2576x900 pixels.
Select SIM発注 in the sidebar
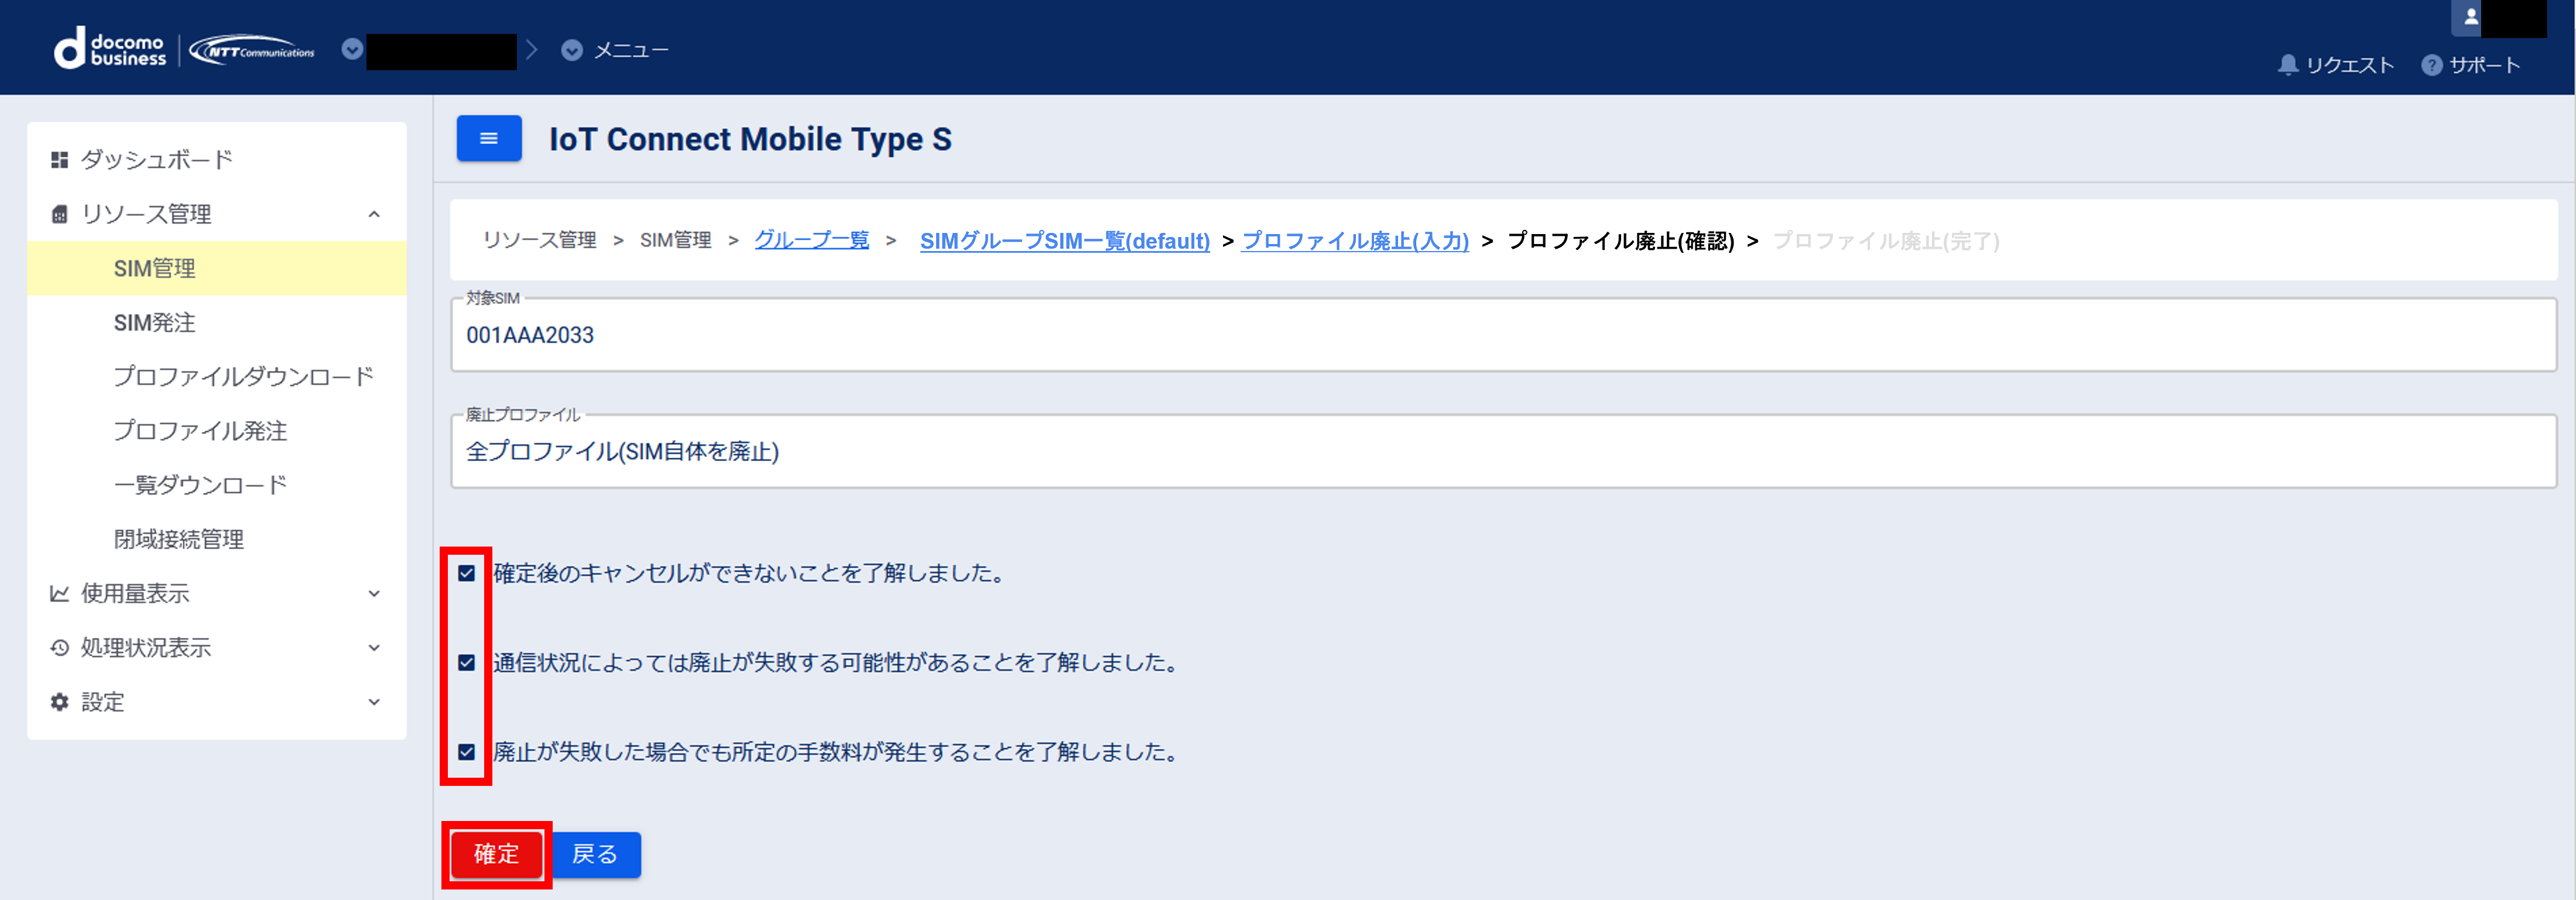point(154,322)
